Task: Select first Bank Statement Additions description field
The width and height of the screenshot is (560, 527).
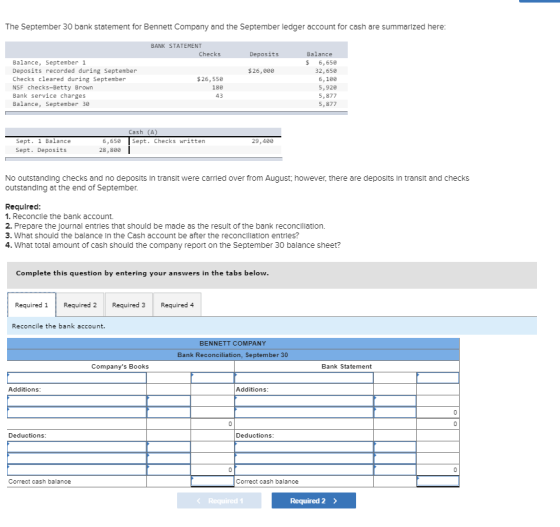Action: pyautogui.click(x=304, y=401)
